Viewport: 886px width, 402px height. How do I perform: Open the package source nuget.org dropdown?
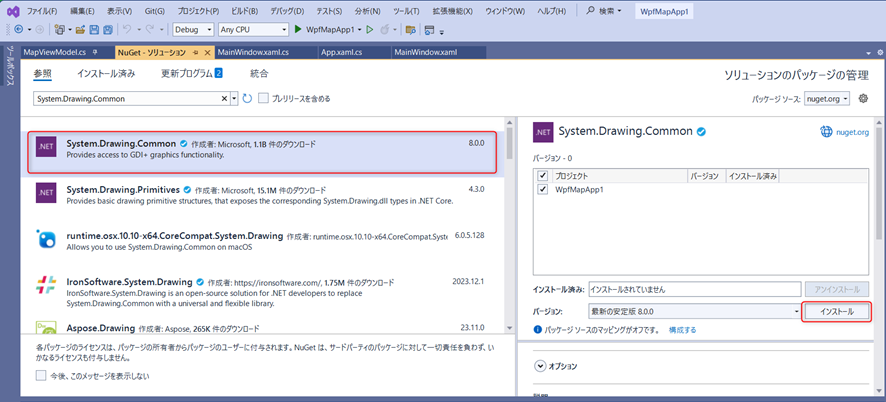click(x=827, y=98)
